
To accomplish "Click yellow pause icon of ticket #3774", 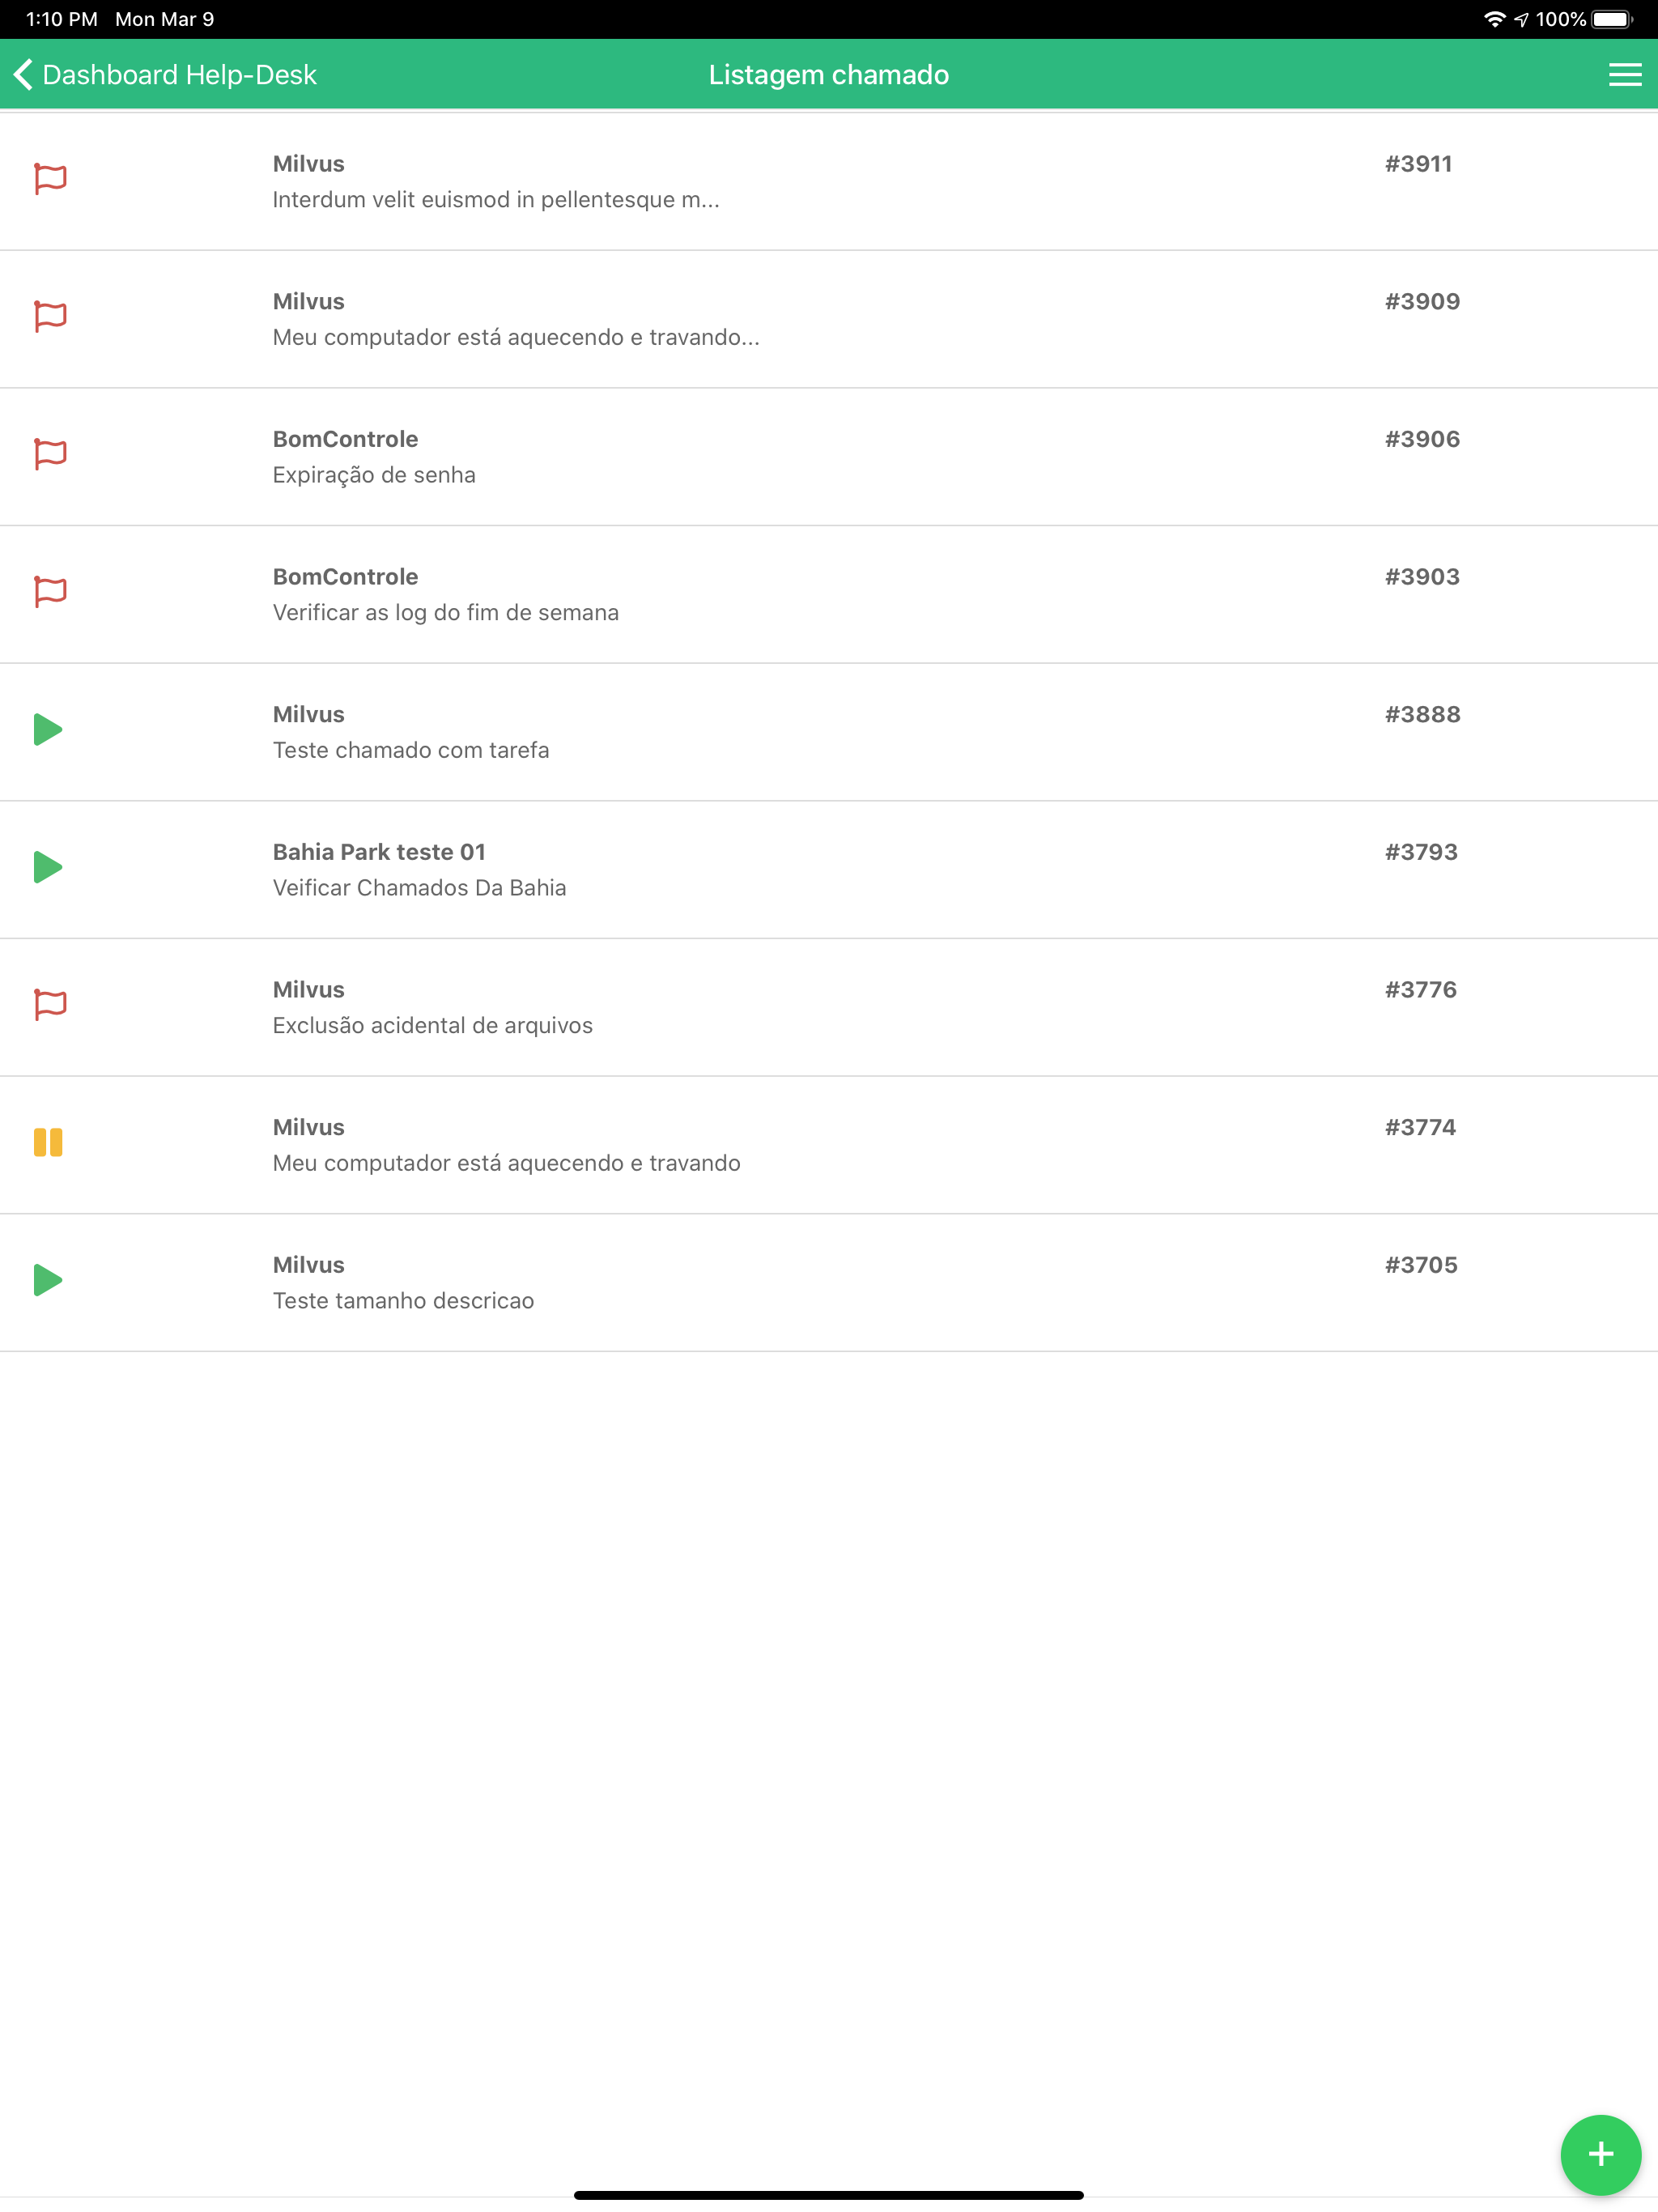I will 48,1142.
